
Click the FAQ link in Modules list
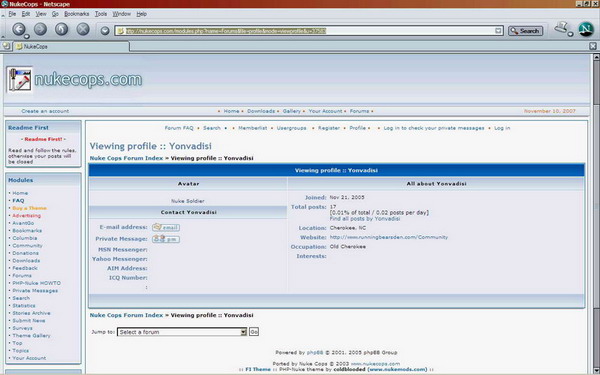click(x=18, y=201)
